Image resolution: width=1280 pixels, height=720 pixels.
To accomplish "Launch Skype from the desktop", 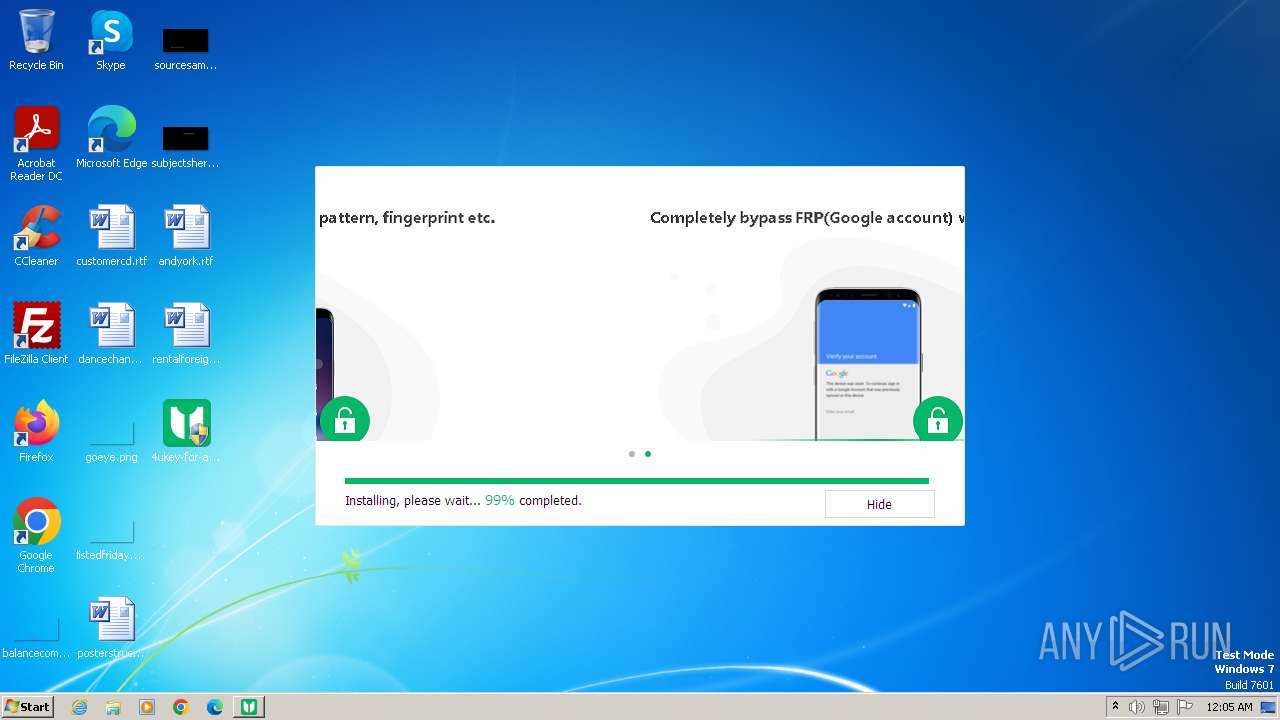I will [x=111, y=40].
